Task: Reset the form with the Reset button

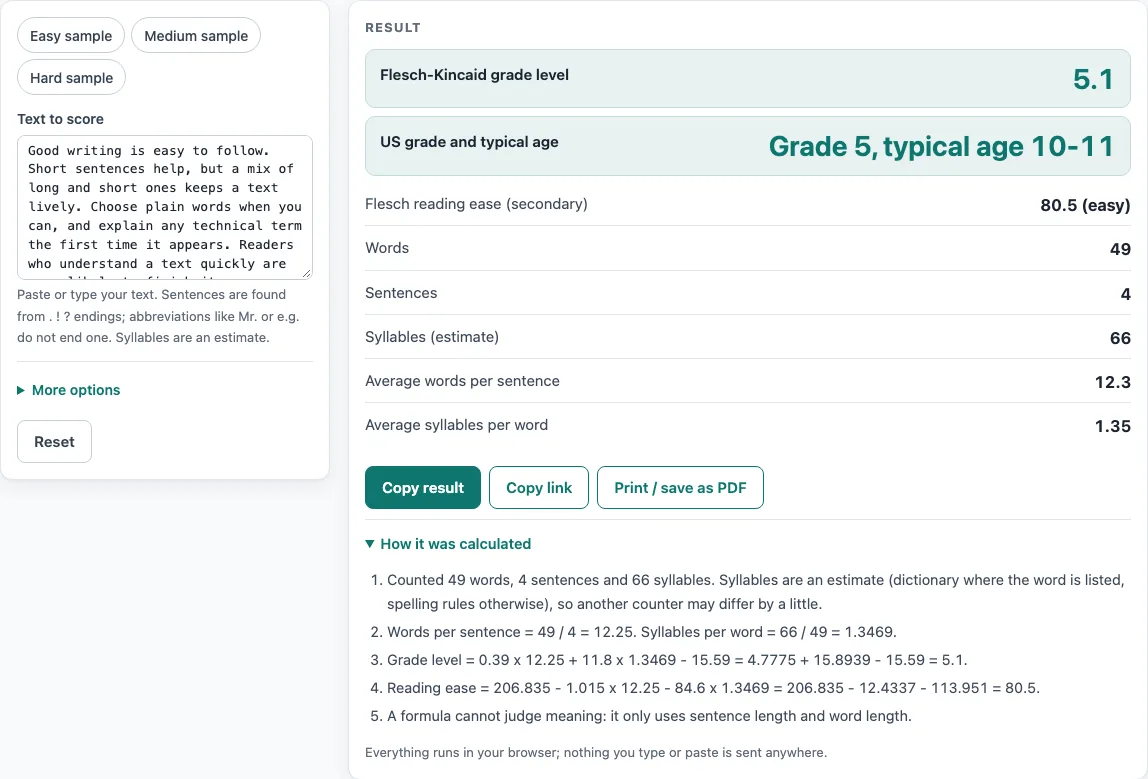Action: click(54, 441)
